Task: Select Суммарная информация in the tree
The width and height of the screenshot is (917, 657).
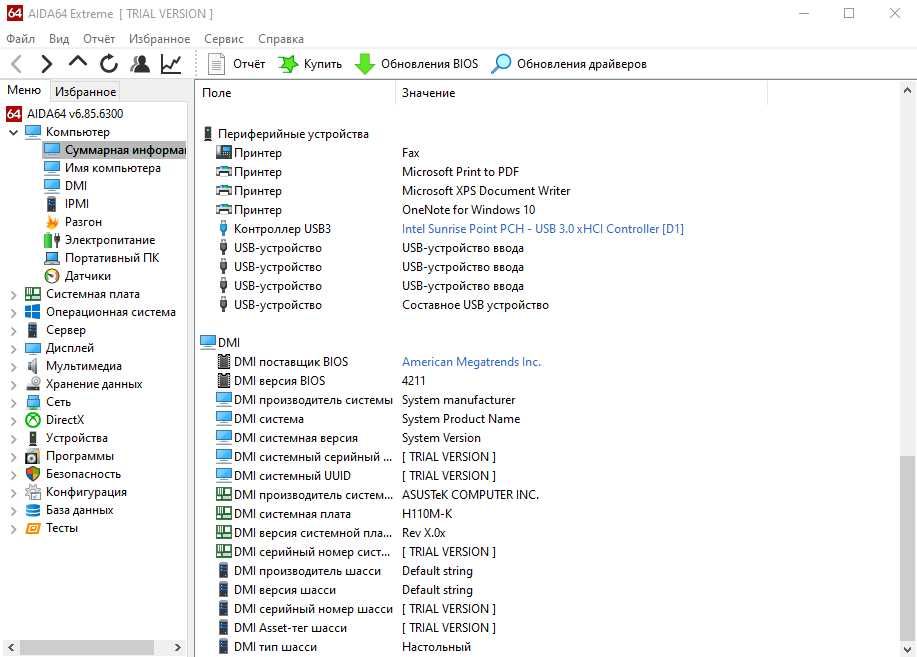Action: (x=115, y=150)
